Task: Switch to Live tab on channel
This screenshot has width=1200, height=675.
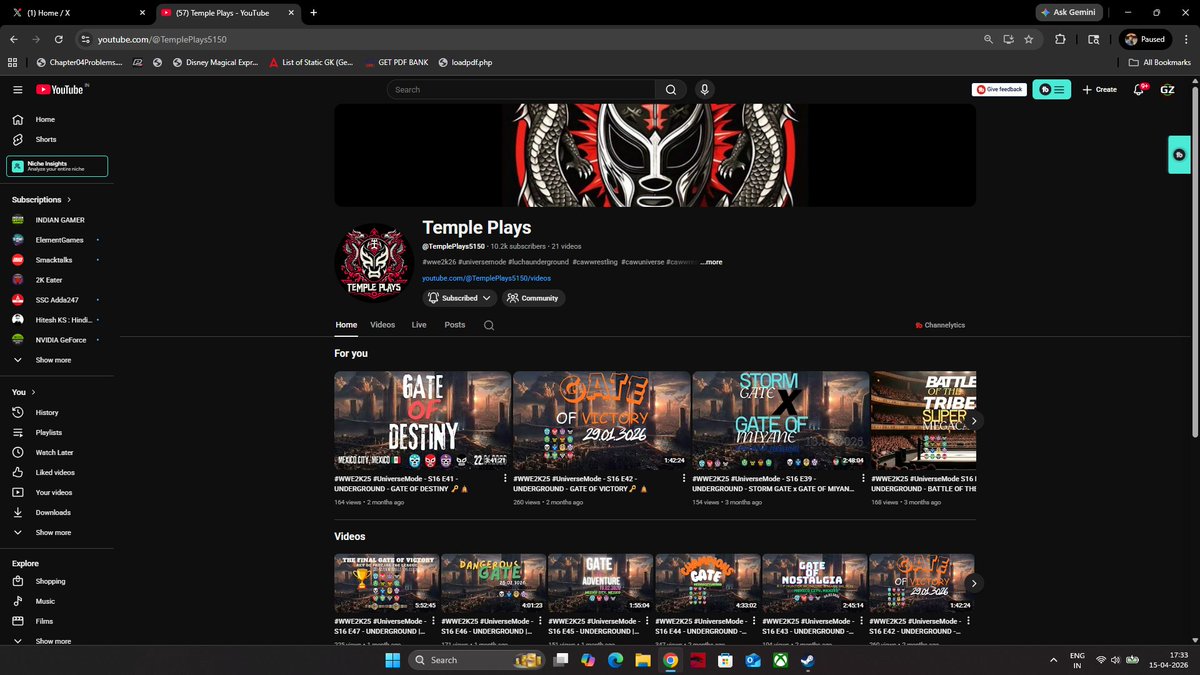Action: pyautogui.click(x=419, y=325)
